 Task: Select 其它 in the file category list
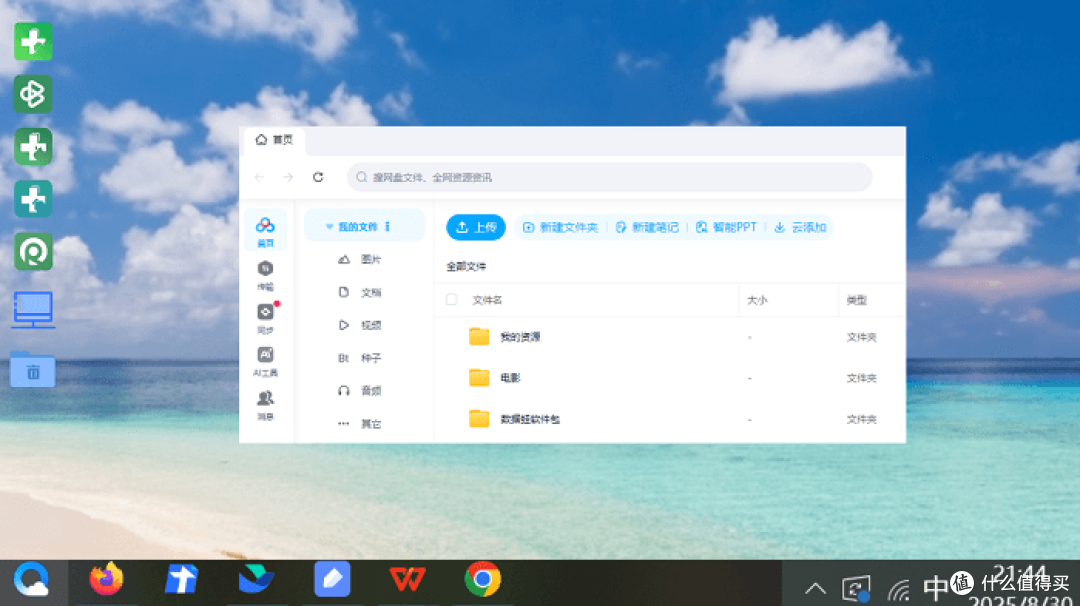tap(371, 424)
